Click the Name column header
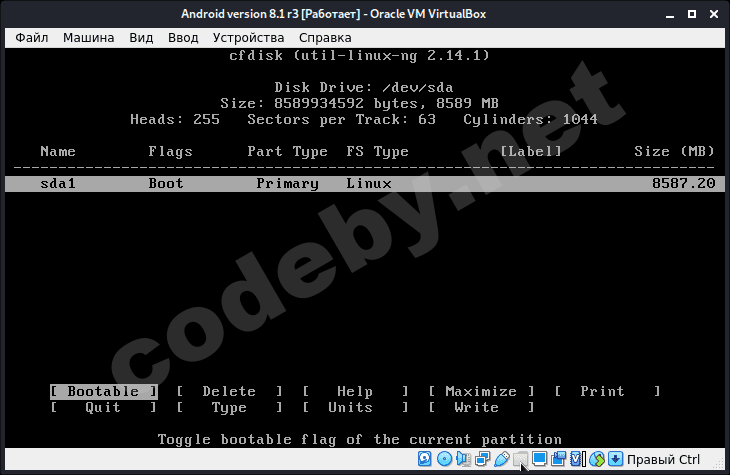 [x=58, y=151]
